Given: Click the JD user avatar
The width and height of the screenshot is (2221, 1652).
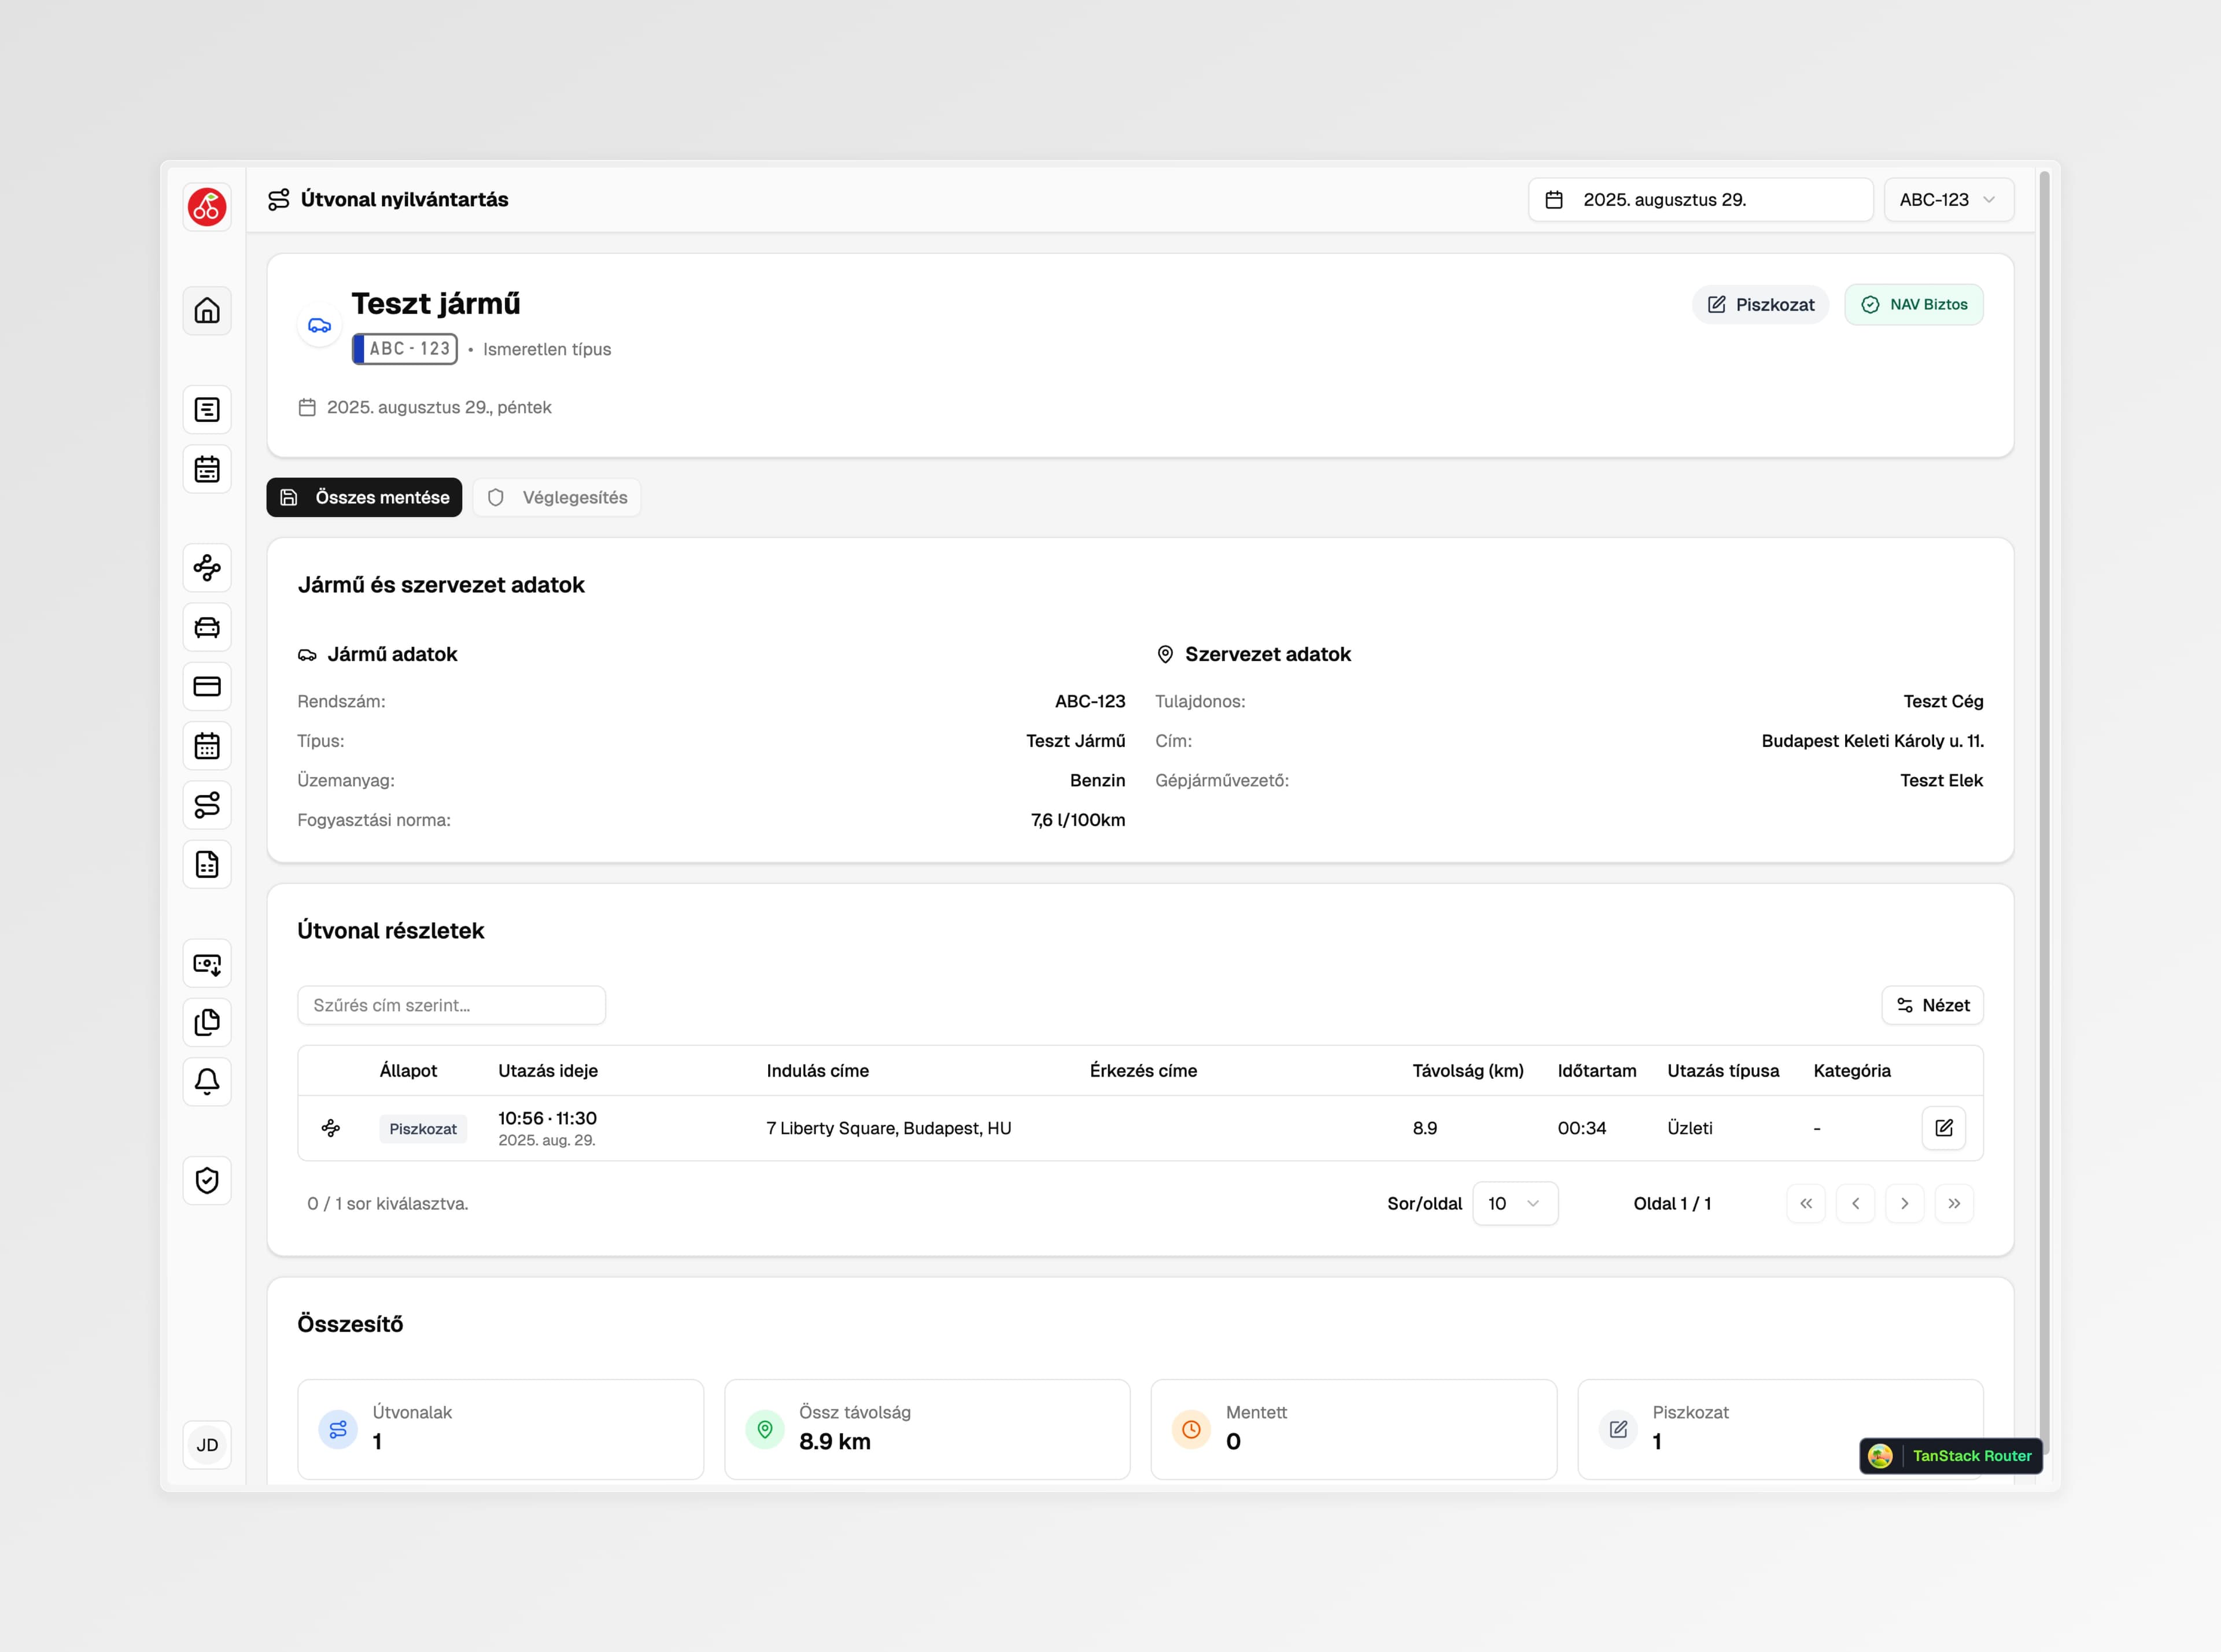Looking at the screenshot, I should (x=207, y=1445).
